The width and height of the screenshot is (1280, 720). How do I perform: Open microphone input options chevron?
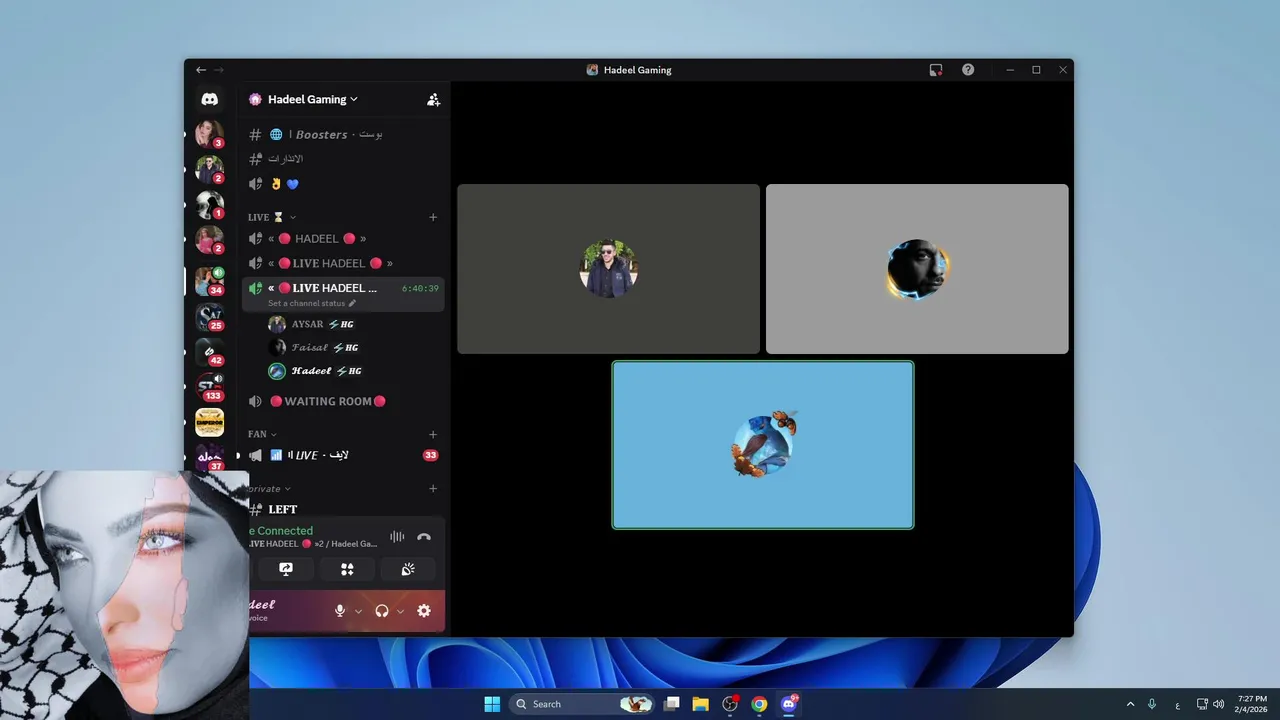coord(358,611)
